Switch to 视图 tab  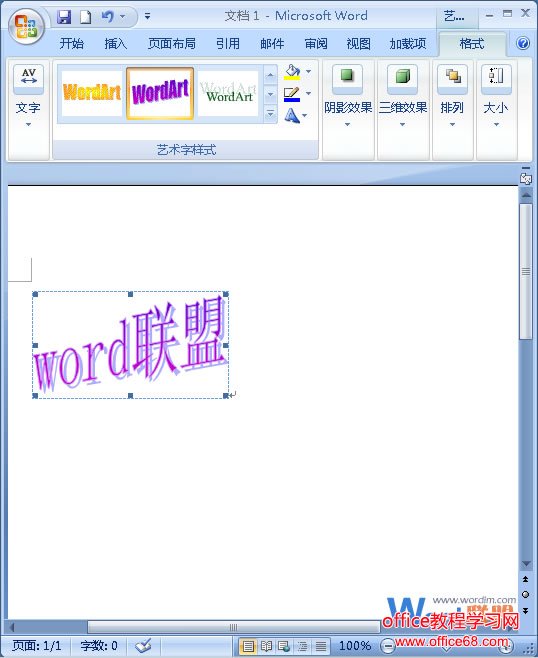click(x=358, y=44)
